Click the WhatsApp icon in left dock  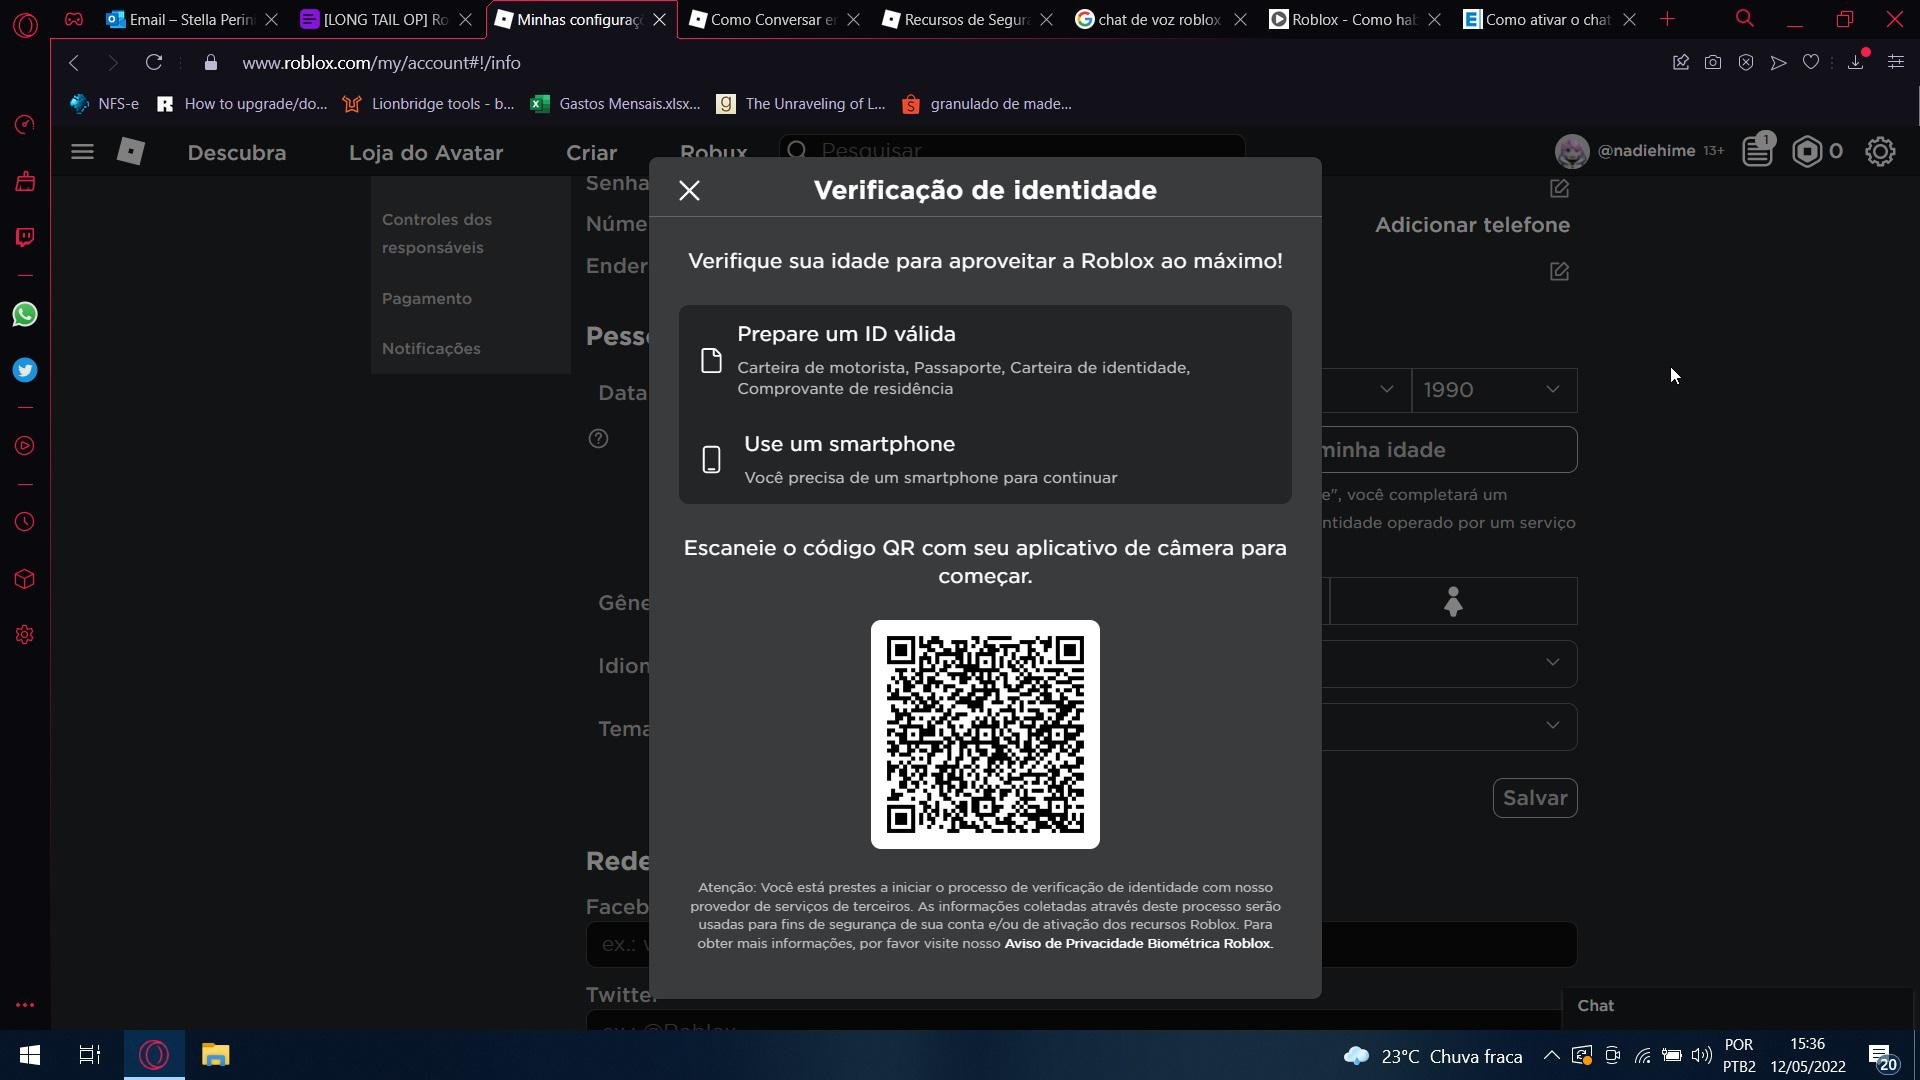pos(24,313)
